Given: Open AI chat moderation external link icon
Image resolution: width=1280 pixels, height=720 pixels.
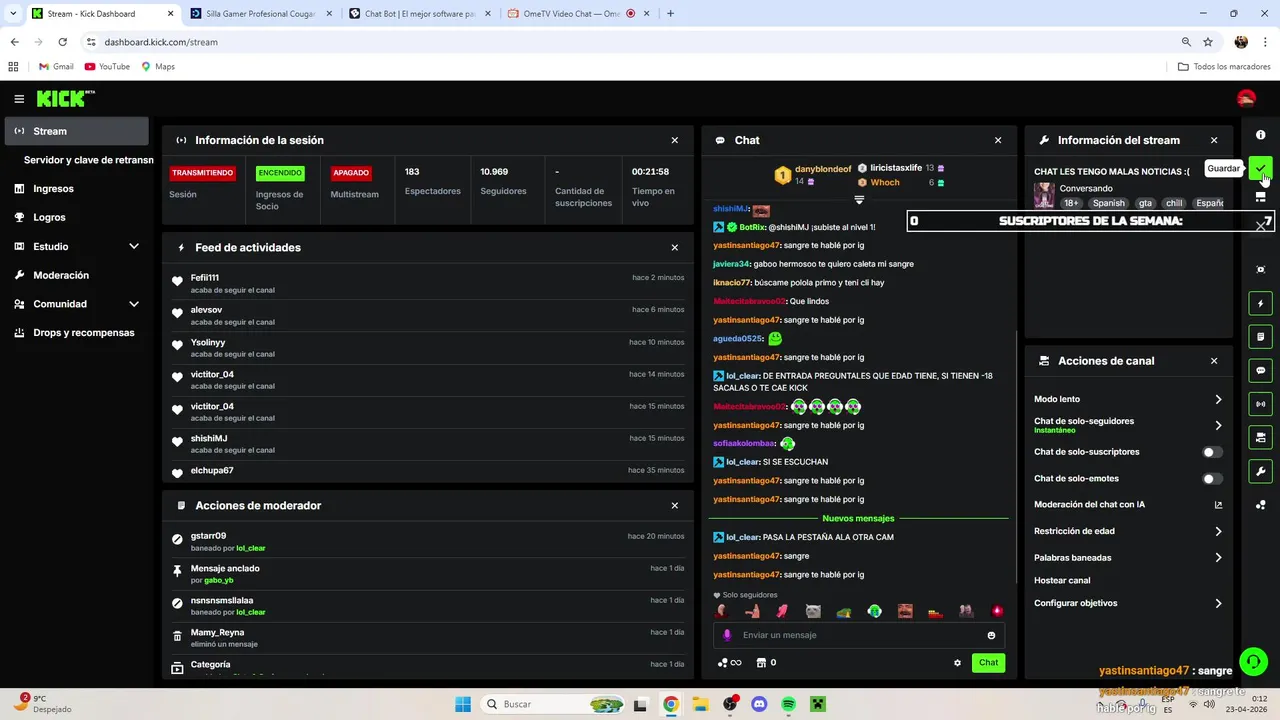Looking at the screenshot, I should coord(1218,505).
